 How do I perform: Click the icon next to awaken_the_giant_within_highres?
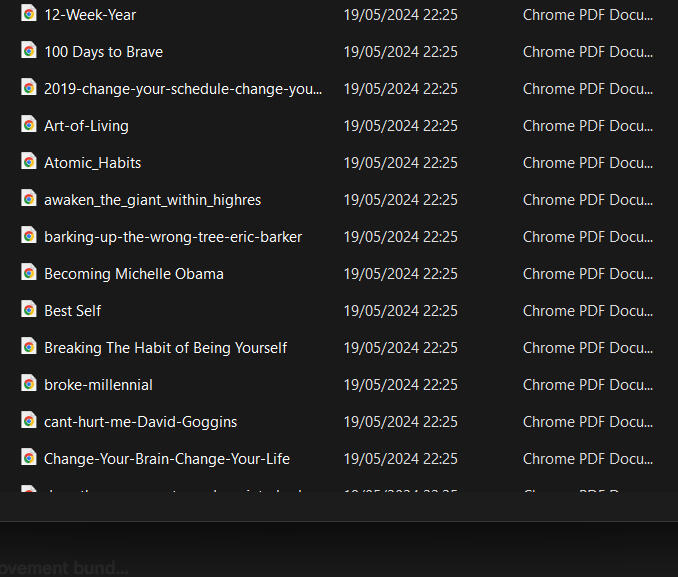[x=29, y=199]
